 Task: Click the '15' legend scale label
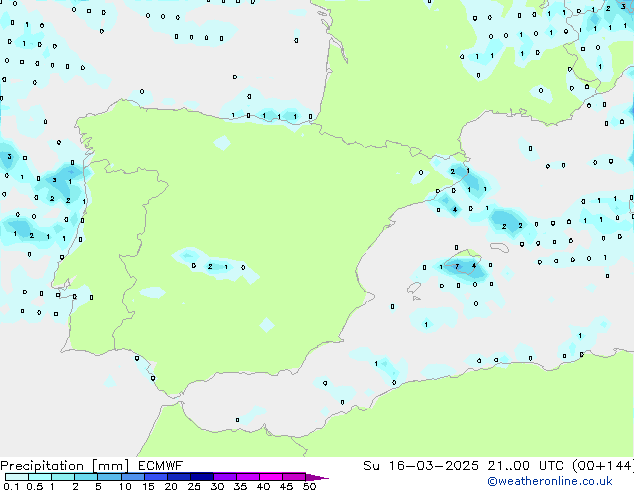tap(148, 486)
